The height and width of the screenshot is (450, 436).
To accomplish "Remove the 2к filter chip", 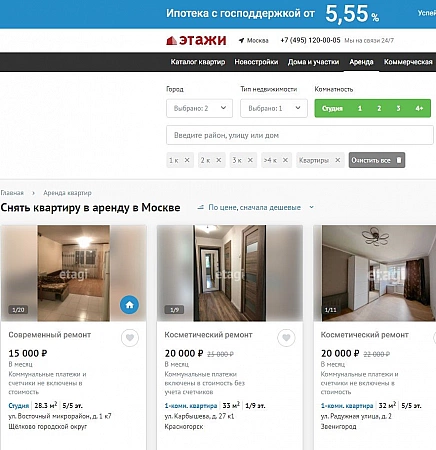I will [219, 160].
